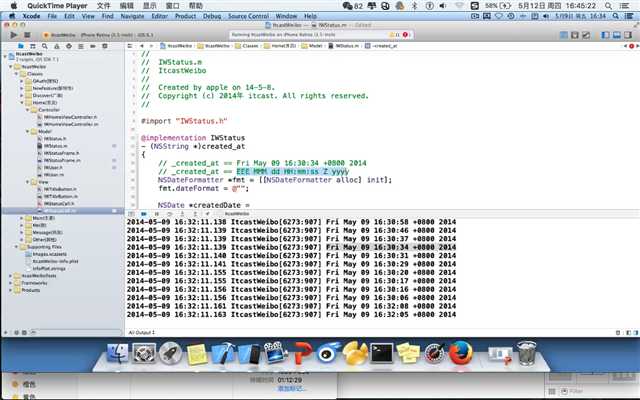Screen dimensions: 640x400
Task: Open the Find navigator magnifier icon
Action: pyautogui.click(x=44, y=46)
